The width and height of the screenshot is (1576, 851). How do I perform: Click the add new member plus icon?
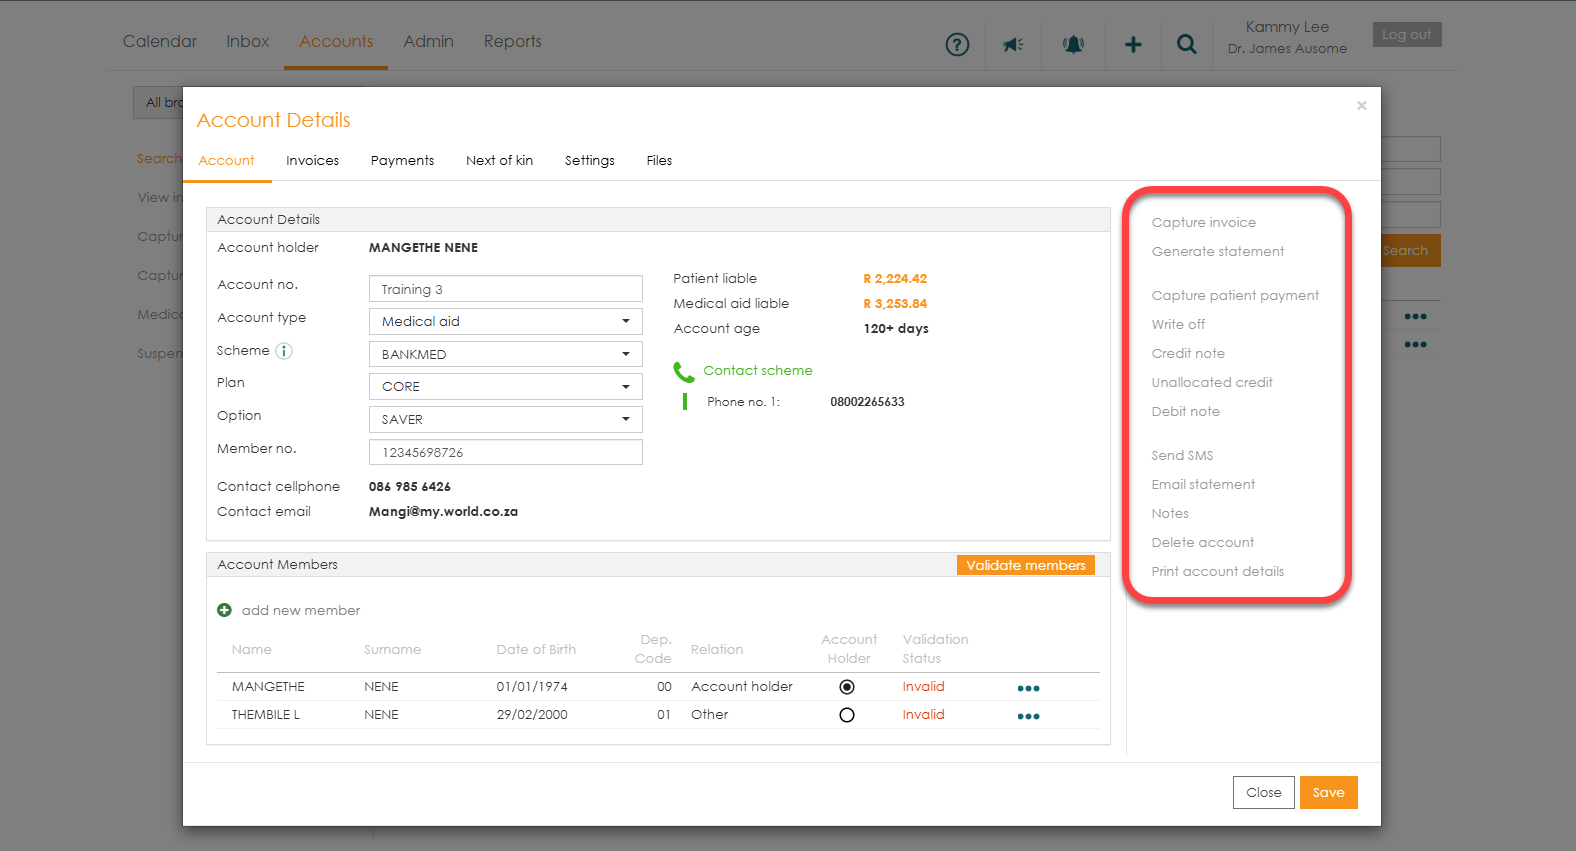coord(224,610)
